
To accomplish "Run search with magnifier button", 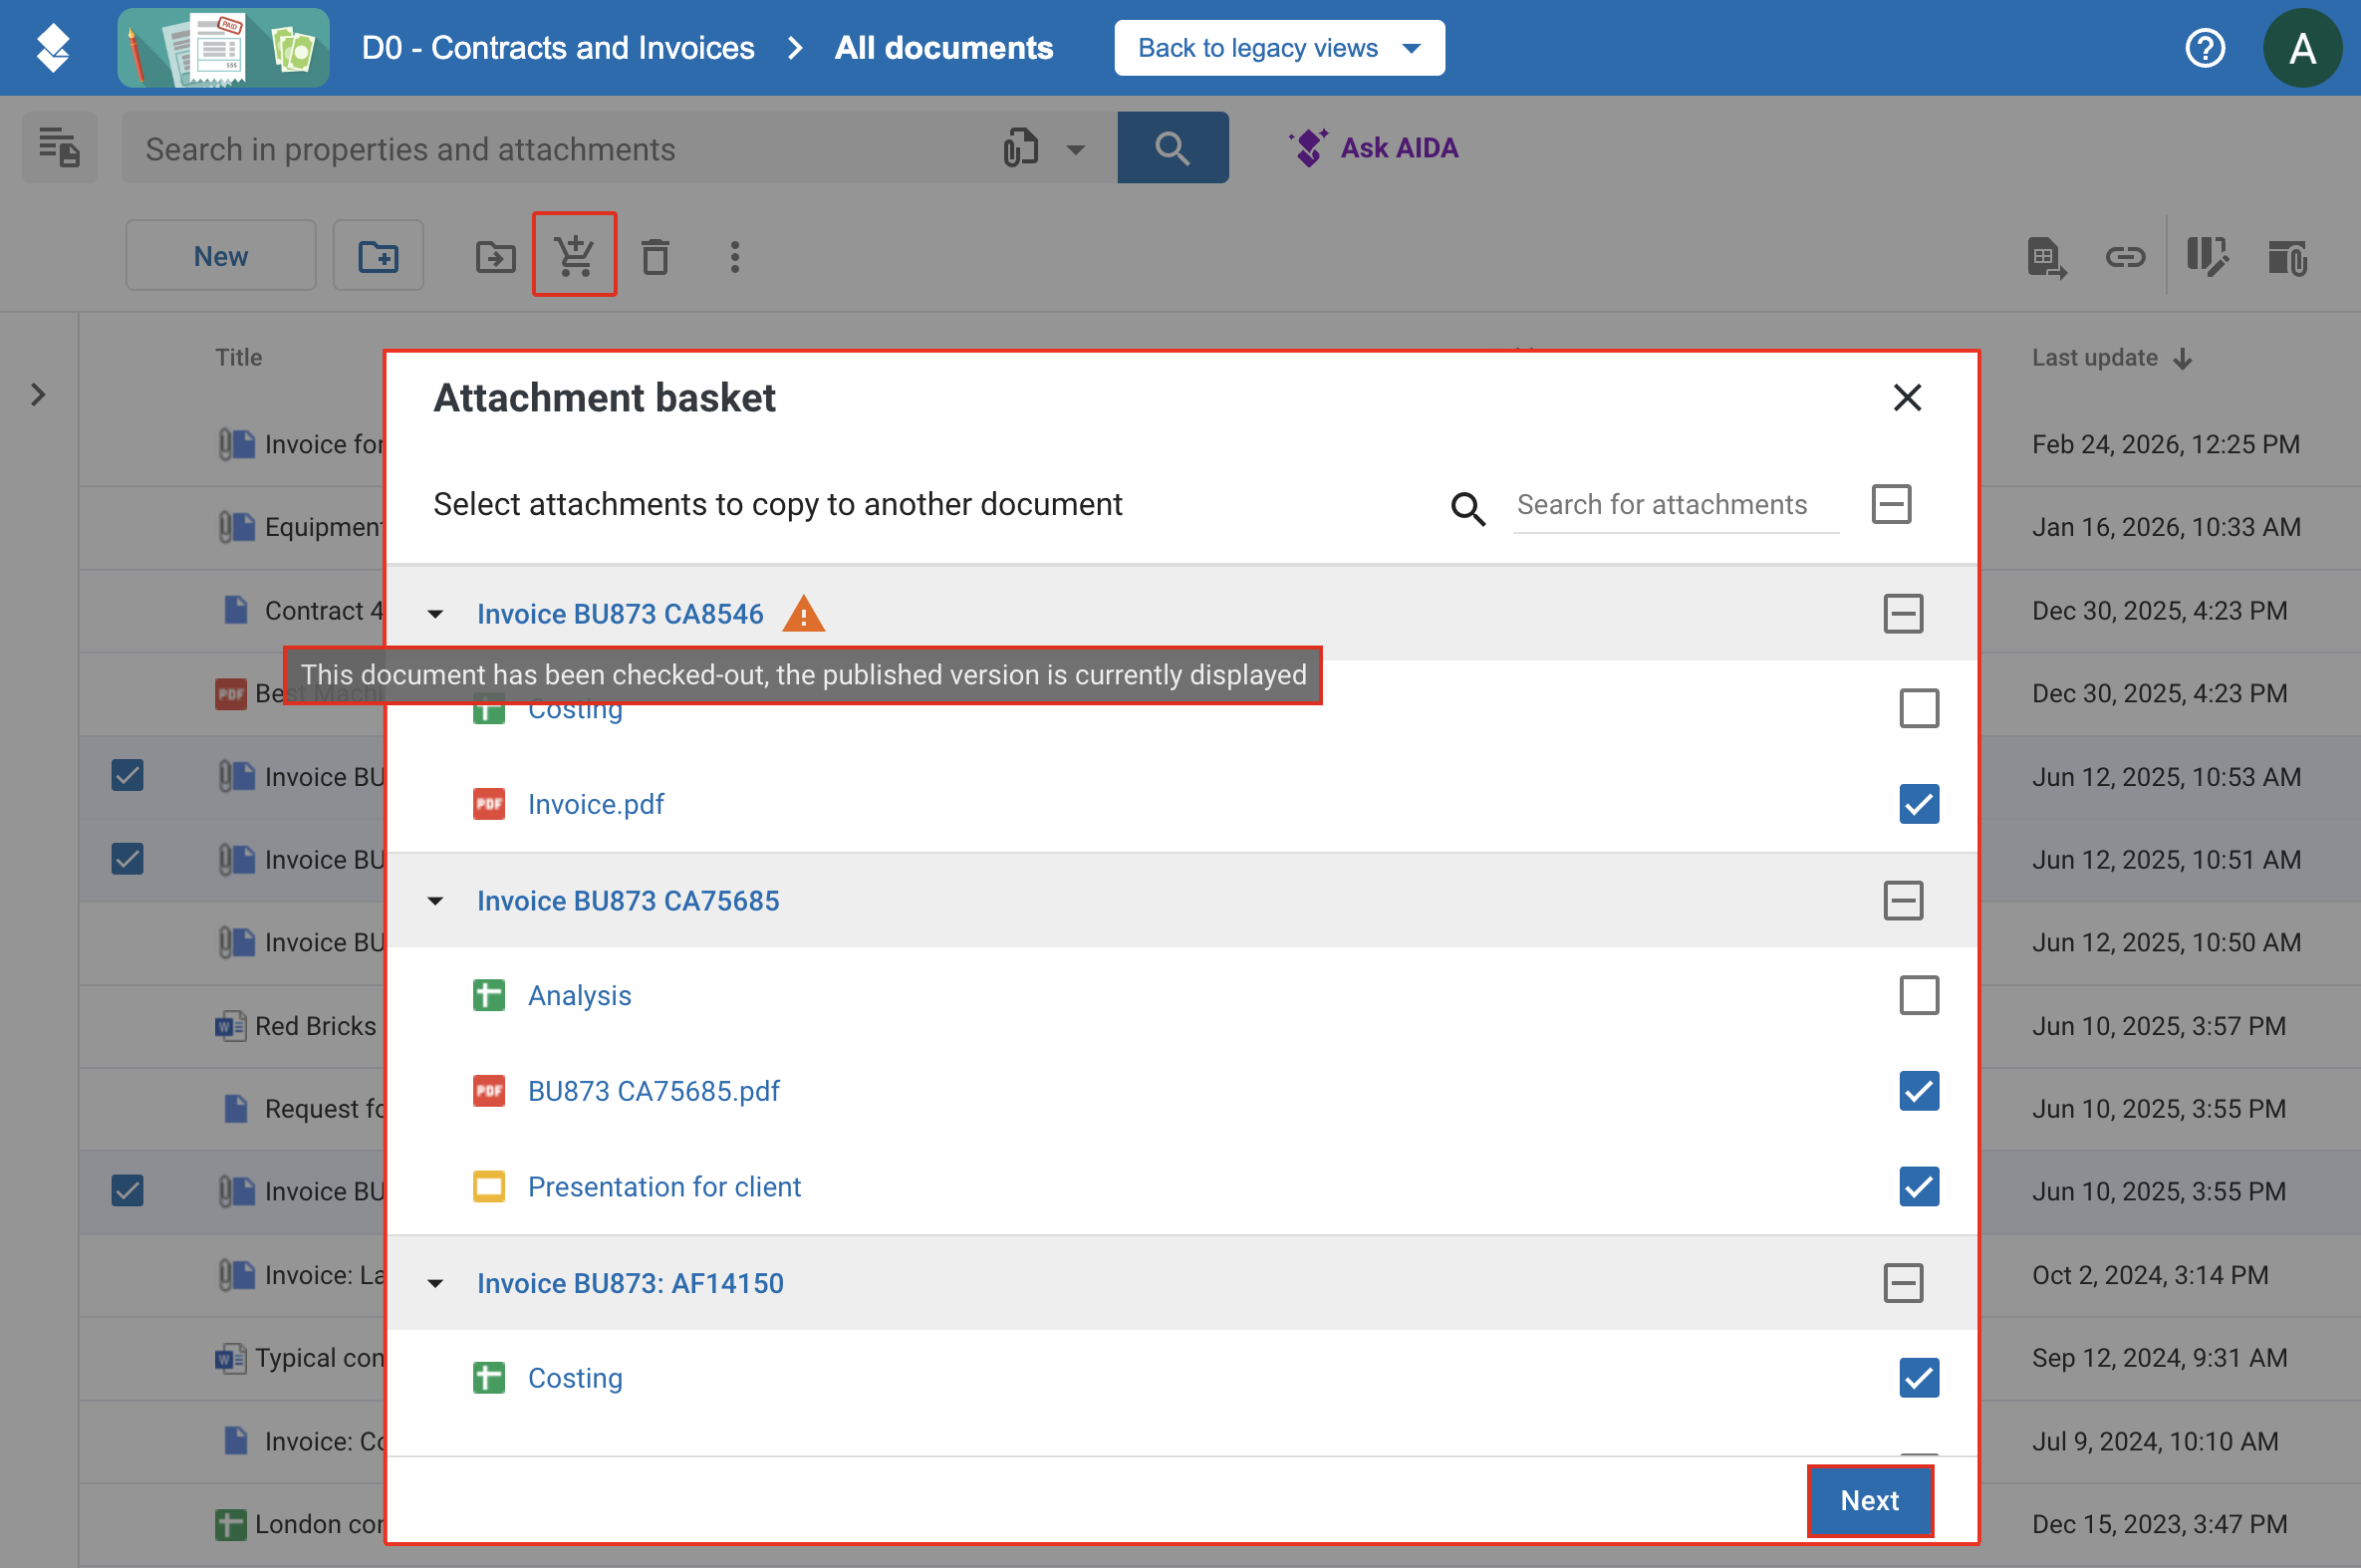I will (x=1172, y=148).
